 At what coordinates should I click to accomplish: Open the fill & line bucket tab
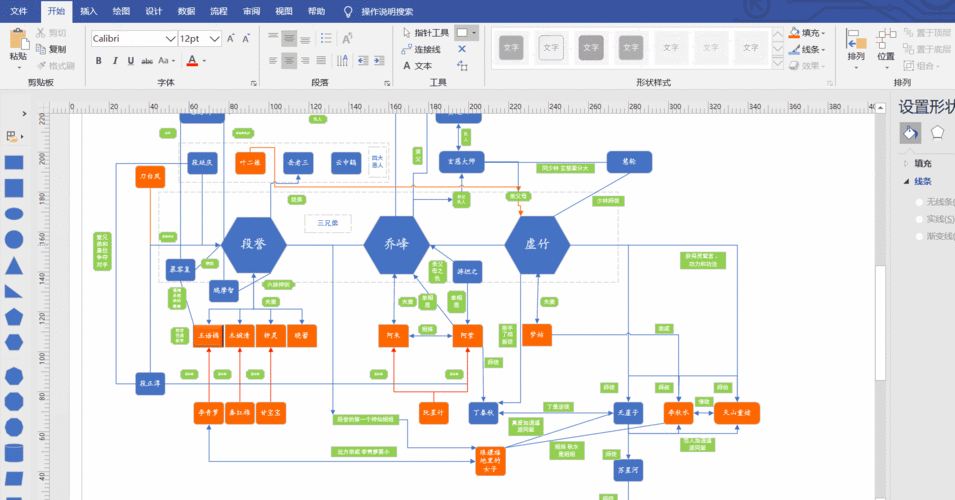[x=910, y=133]
